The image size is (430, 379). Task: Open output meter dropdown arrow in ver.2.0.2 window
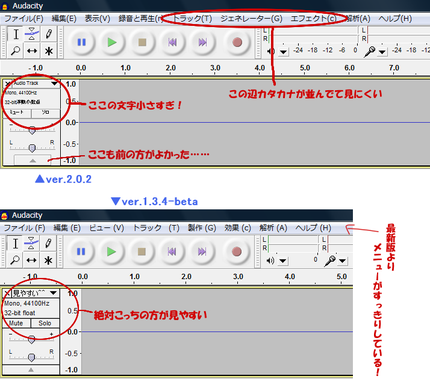[283, 52]
